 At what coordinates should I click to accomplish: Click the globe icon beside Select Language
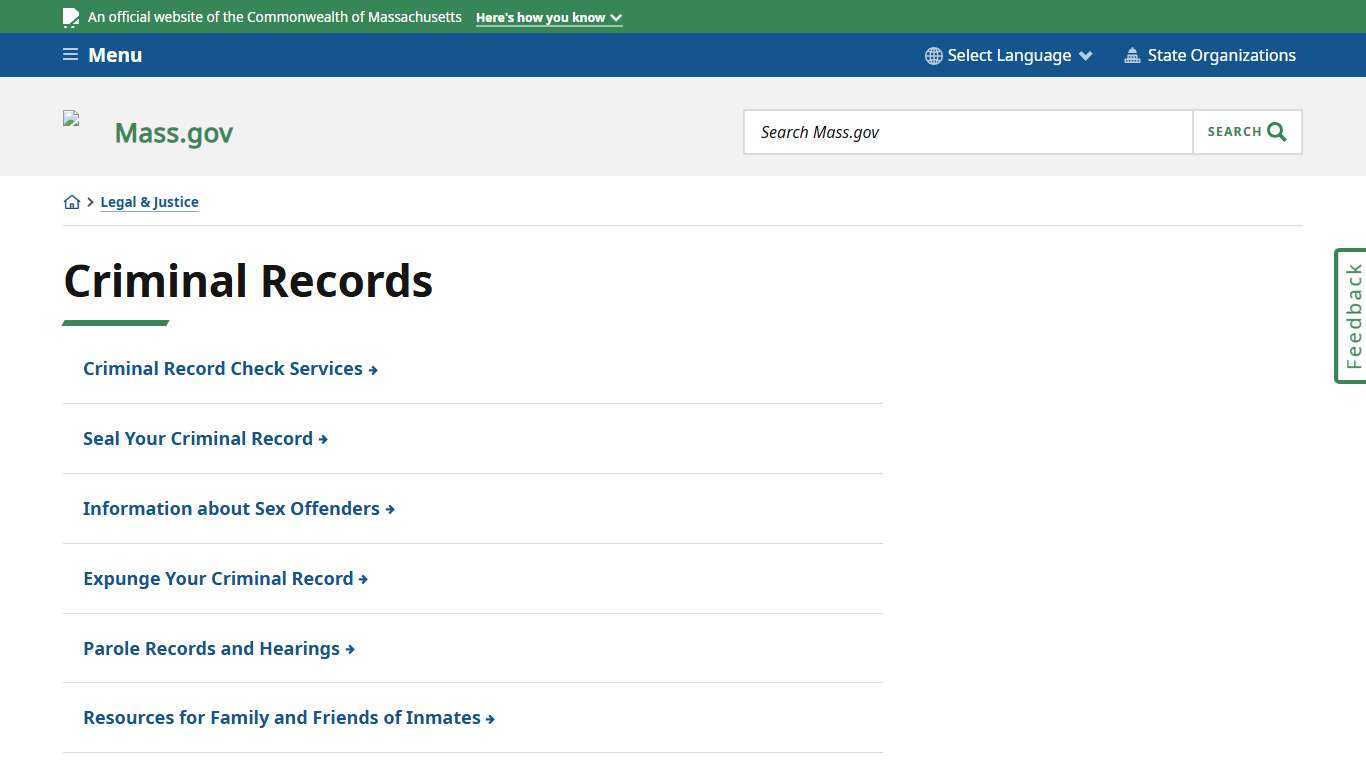pos(933,55)
